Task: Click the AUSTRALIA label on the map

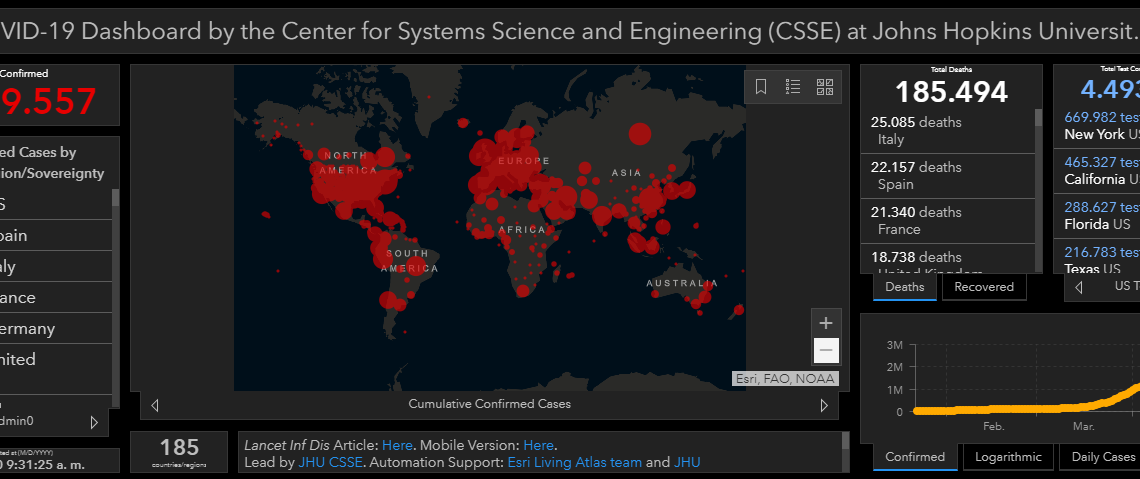Action: [x=682, y=283]
